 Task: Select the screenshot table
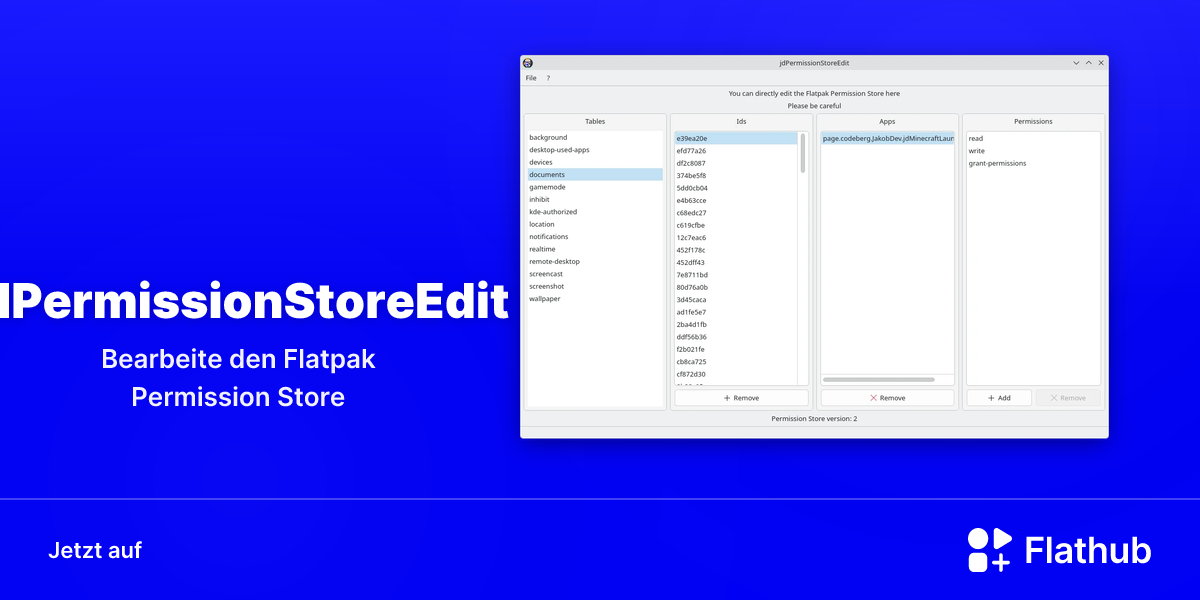(595, 286)
